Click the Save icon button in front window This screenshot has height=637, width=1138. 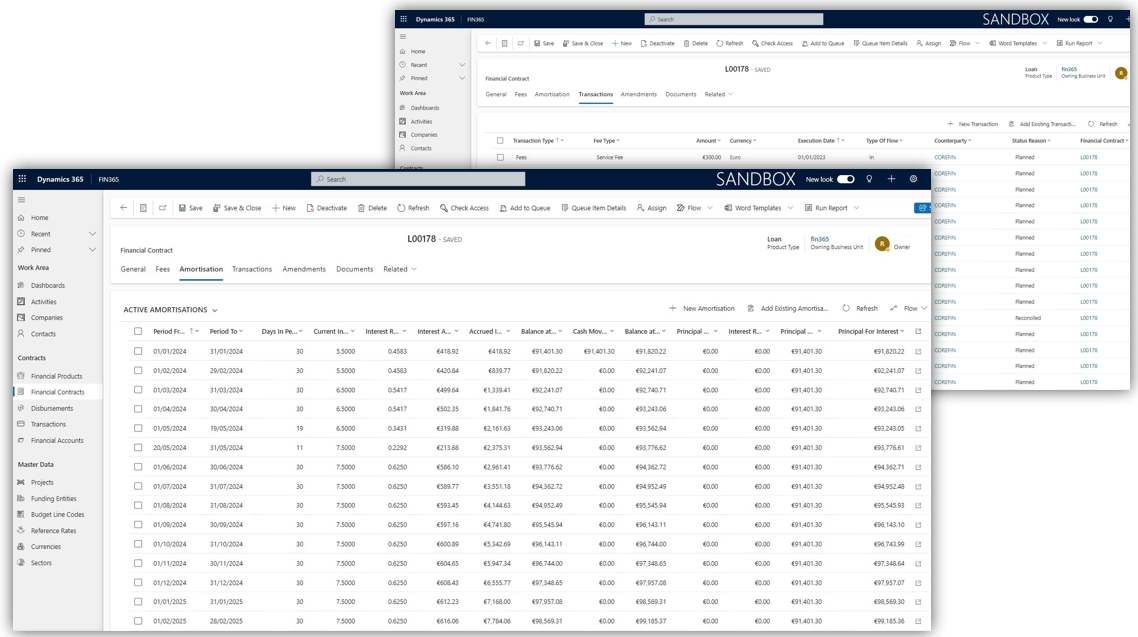191,208
